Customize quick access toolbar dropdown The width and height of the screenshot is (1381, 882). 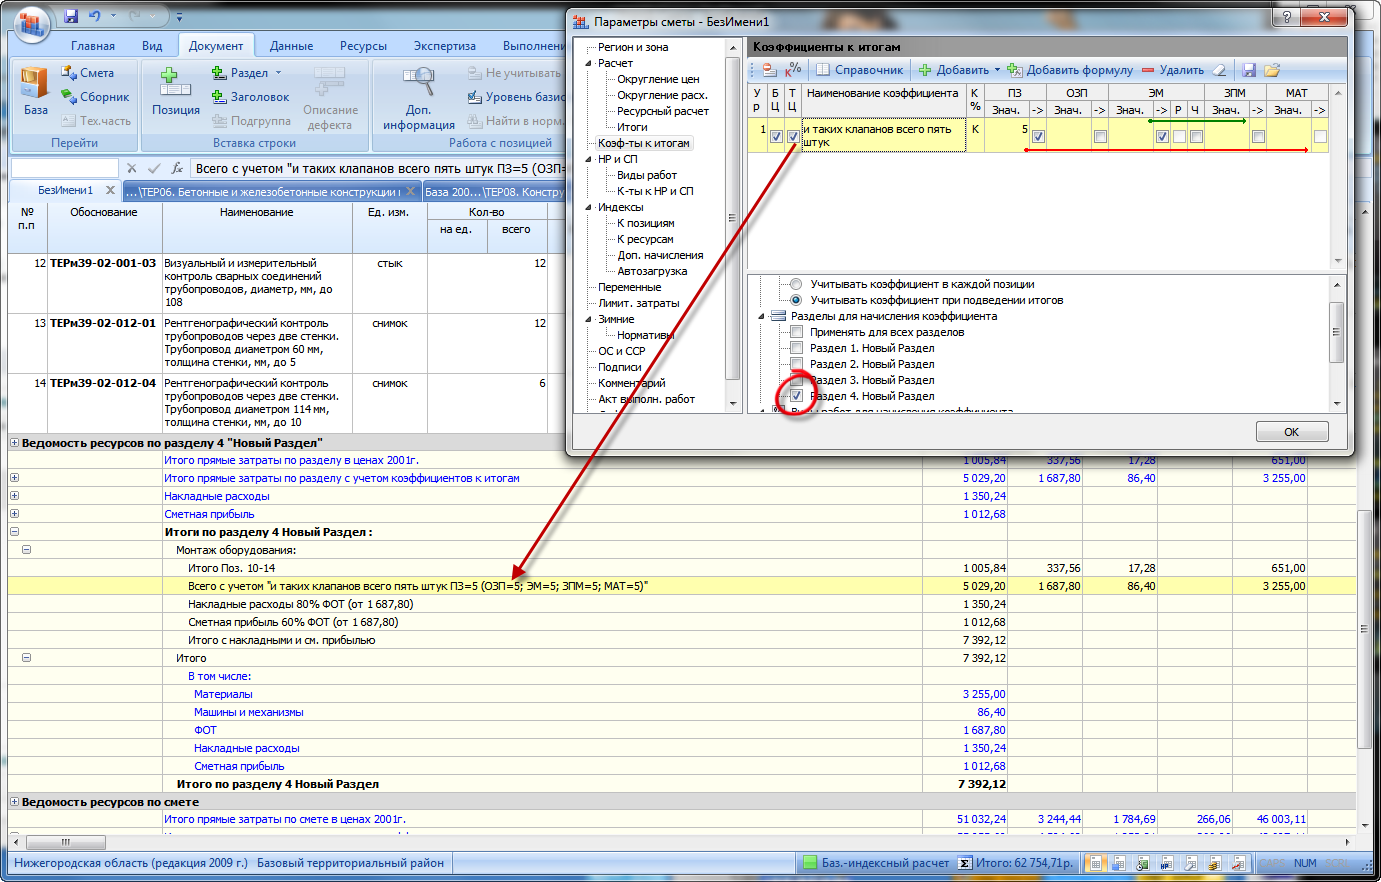pos(179,17)
